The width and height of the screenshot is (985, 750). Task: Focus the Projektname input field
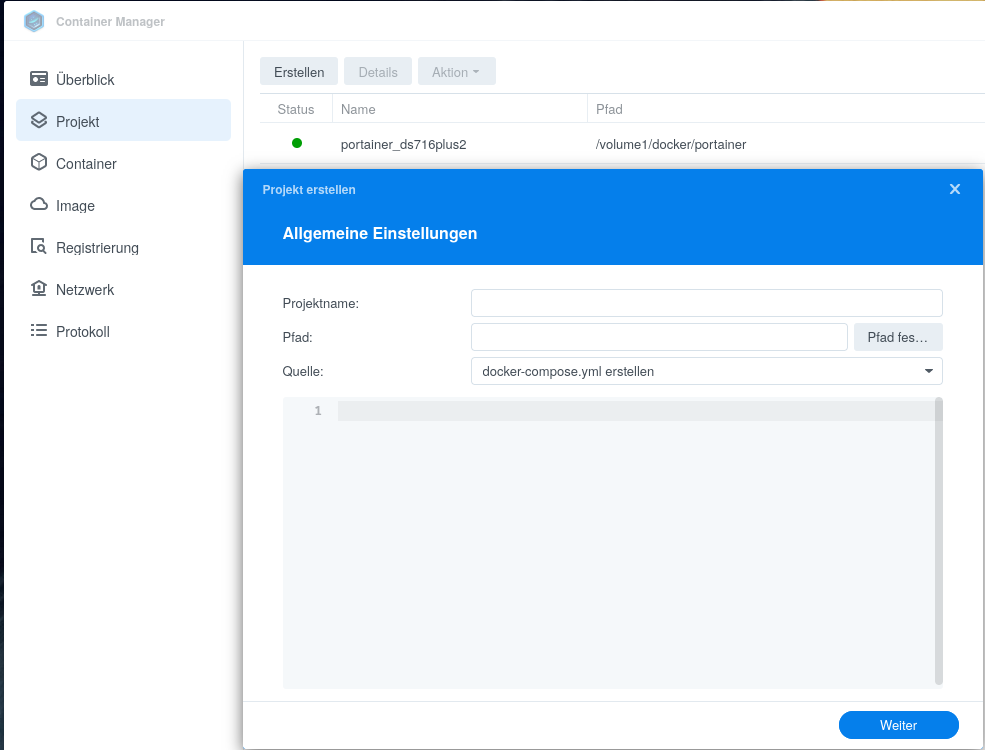click(707, 303)
